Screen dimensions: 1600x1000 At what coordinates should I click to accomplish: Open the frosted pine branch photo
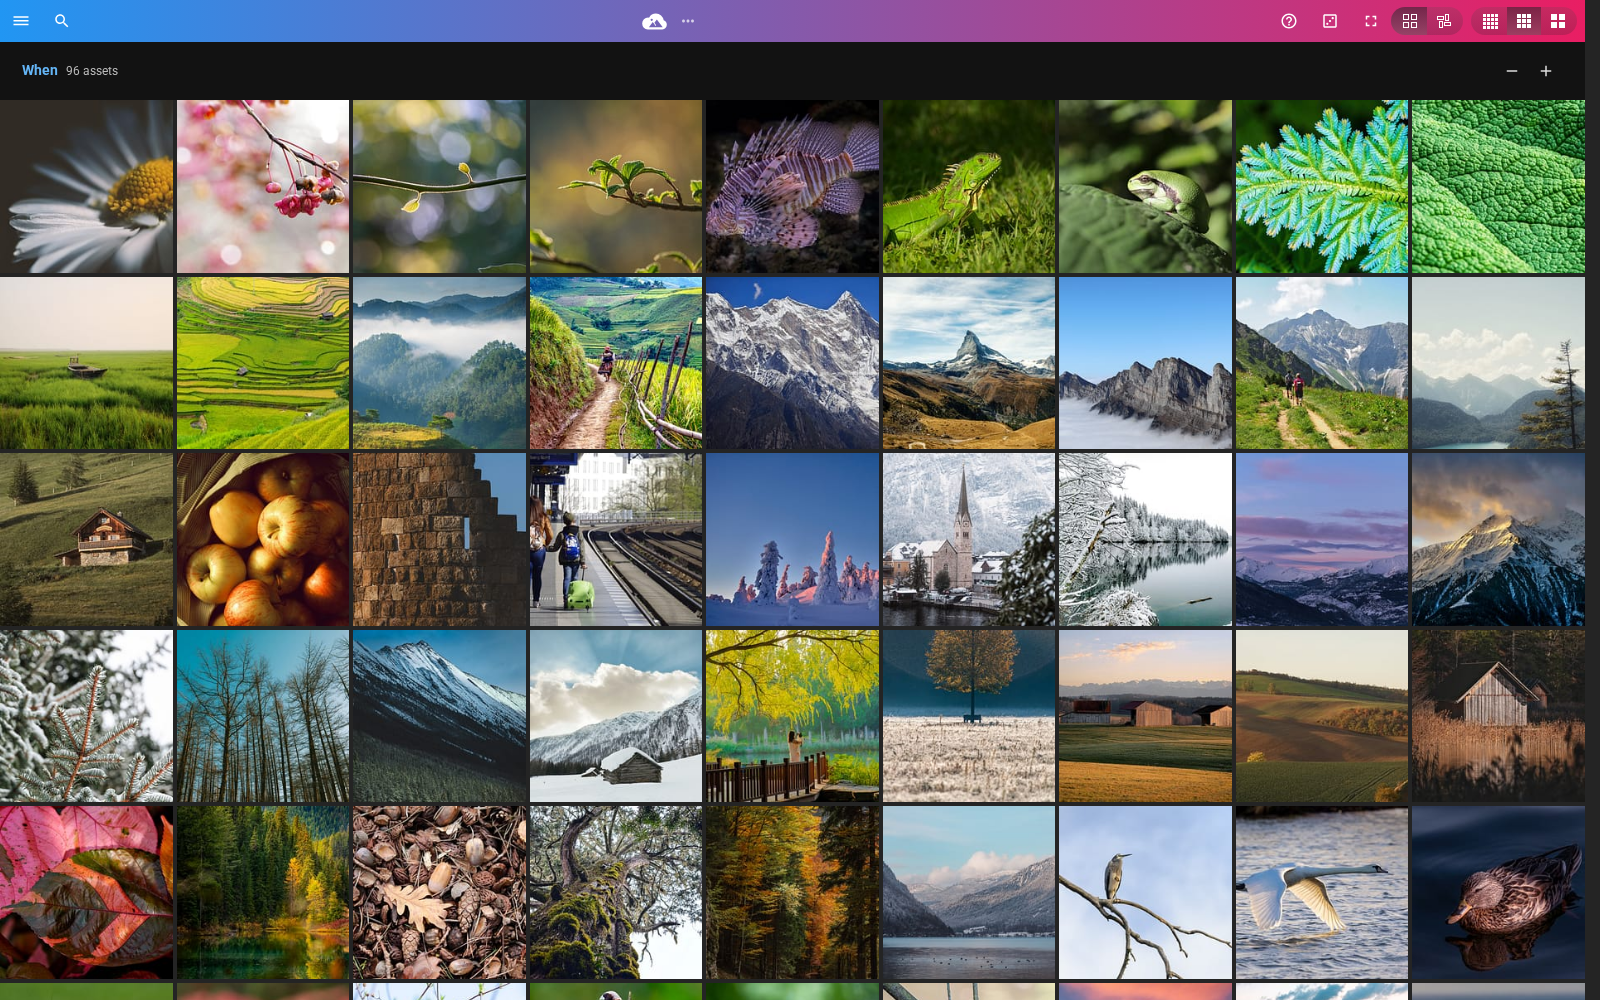tap(86, 716)
